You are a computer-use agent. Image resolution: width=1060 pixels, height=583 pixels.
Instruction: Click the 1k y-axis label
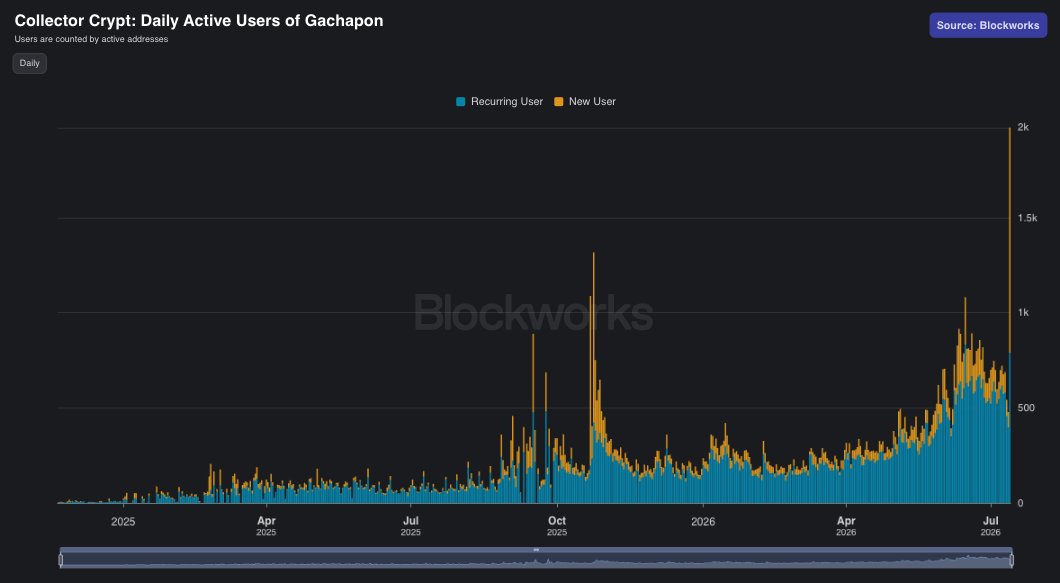(1023, 312)
